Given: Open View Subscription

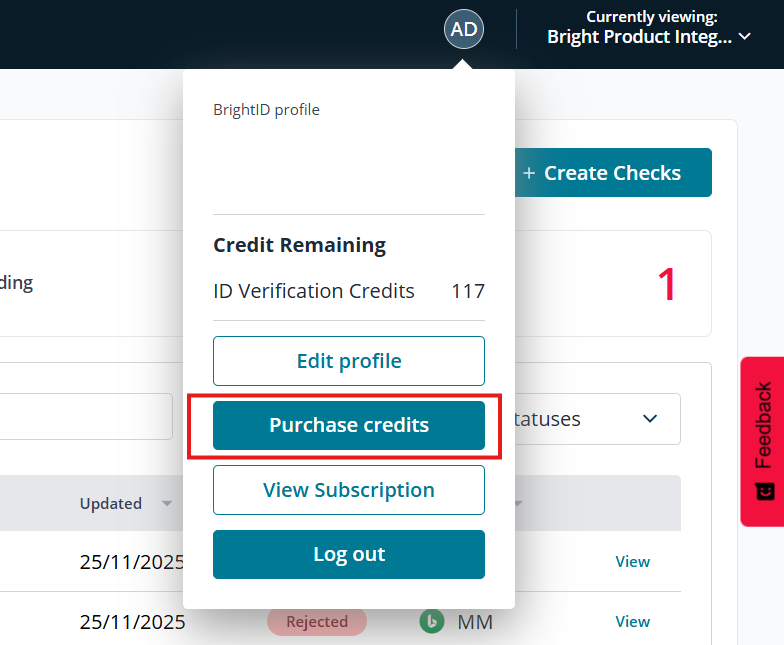Looking at the screenshot, I should (x=348, y=490).
